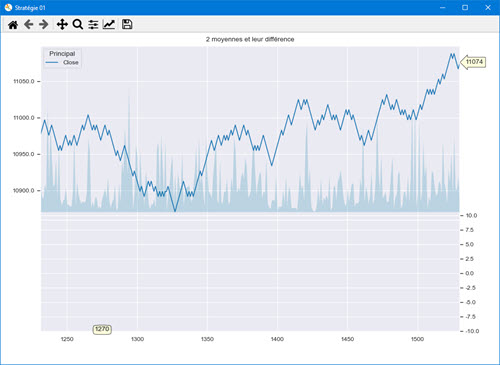This screenshot has width=500, height=365.
Task: Click the 10900.0 y-axis tick label
Action: 24,191
